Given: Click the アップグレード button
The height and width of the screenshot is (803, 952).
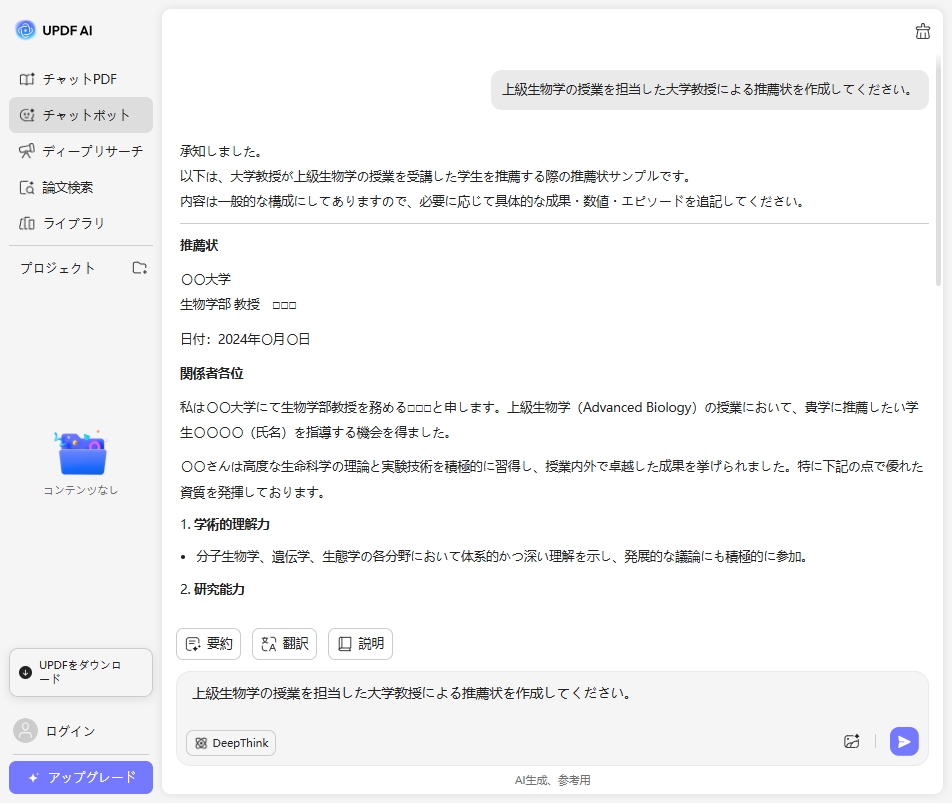Looking at the screenshot, I should (81, 777).
